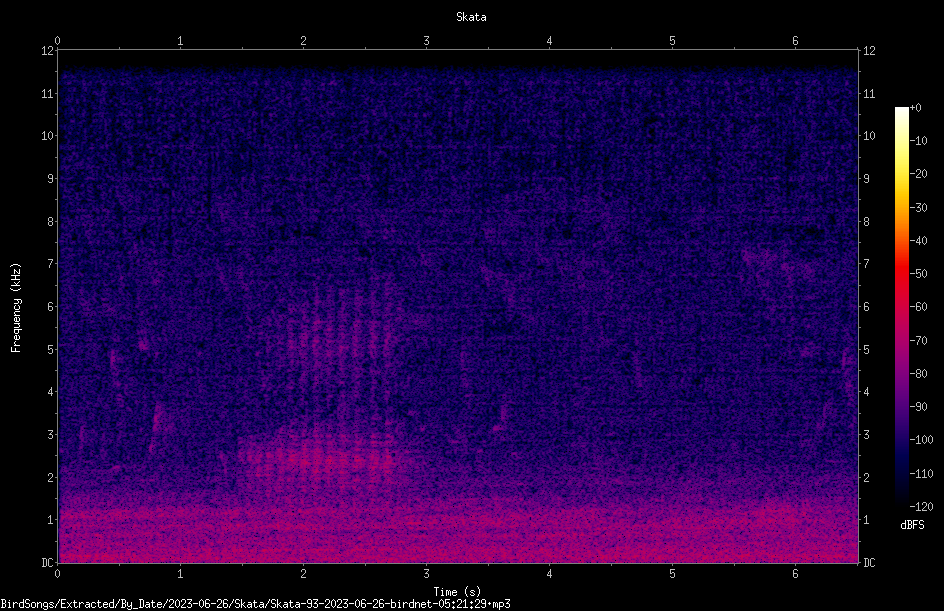Click the "Skata" title above the spectrogram
944x611 pixels.
(471, 17)
